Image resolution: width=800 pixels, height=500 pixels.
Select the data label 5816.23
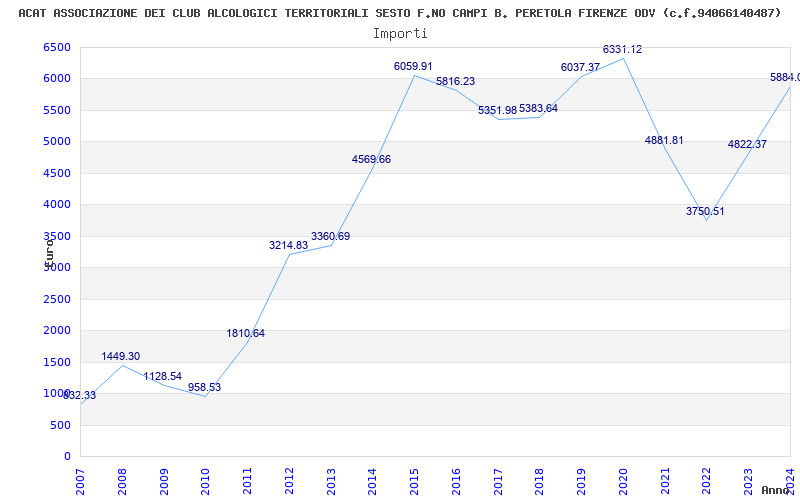456,81
